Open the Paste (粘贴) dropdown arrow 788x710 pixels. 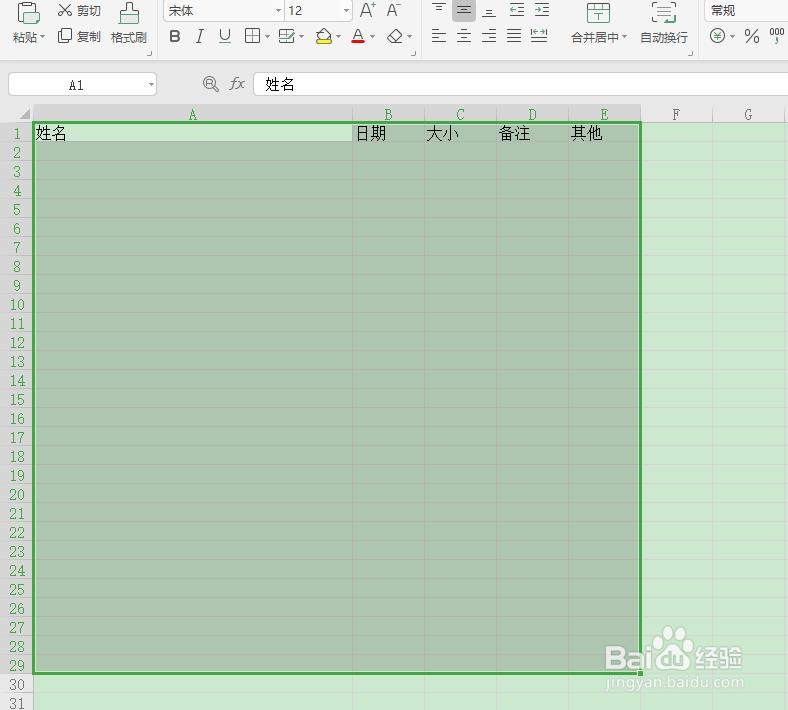click(x=43, y=37)
